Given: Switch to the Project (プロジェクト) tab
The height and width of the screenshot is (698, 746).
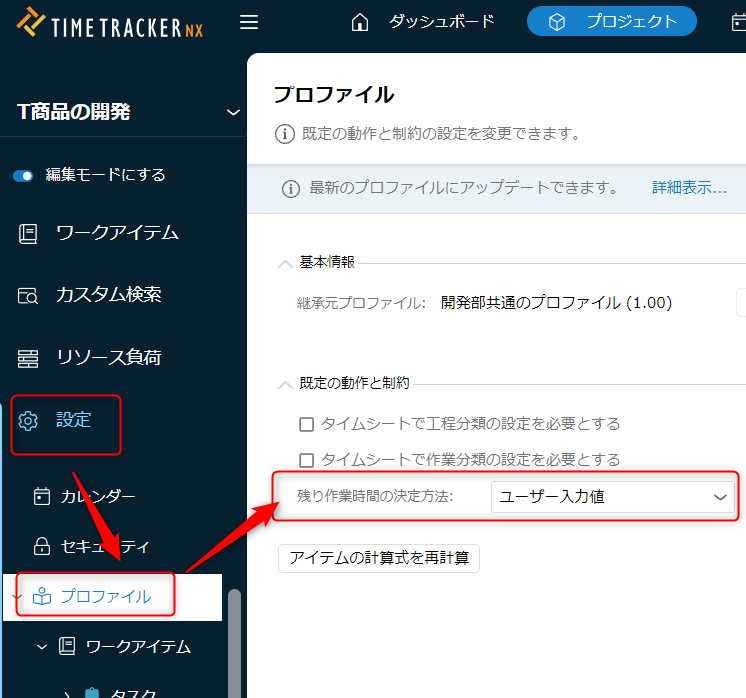Looking at the screenshot, I should pos(611,21).
